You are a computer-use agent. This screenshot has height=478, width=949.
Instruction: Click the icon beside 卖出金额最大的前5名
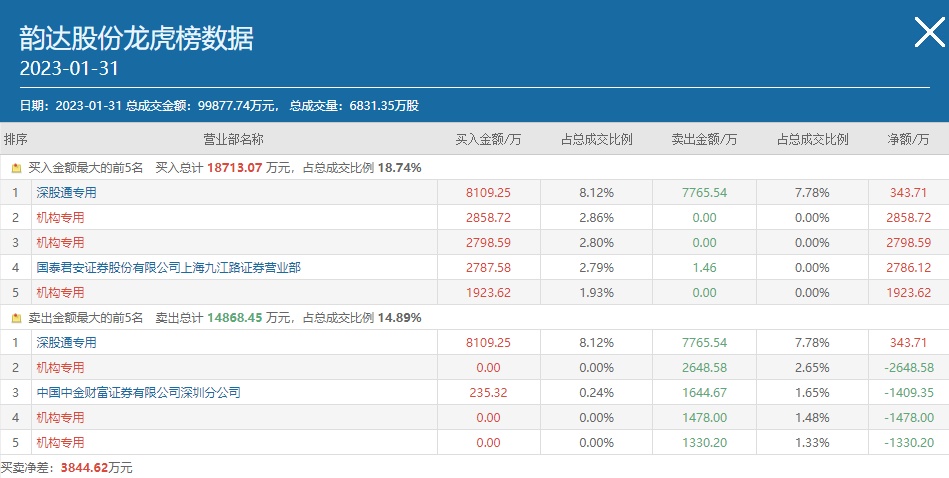pos(16,318)
